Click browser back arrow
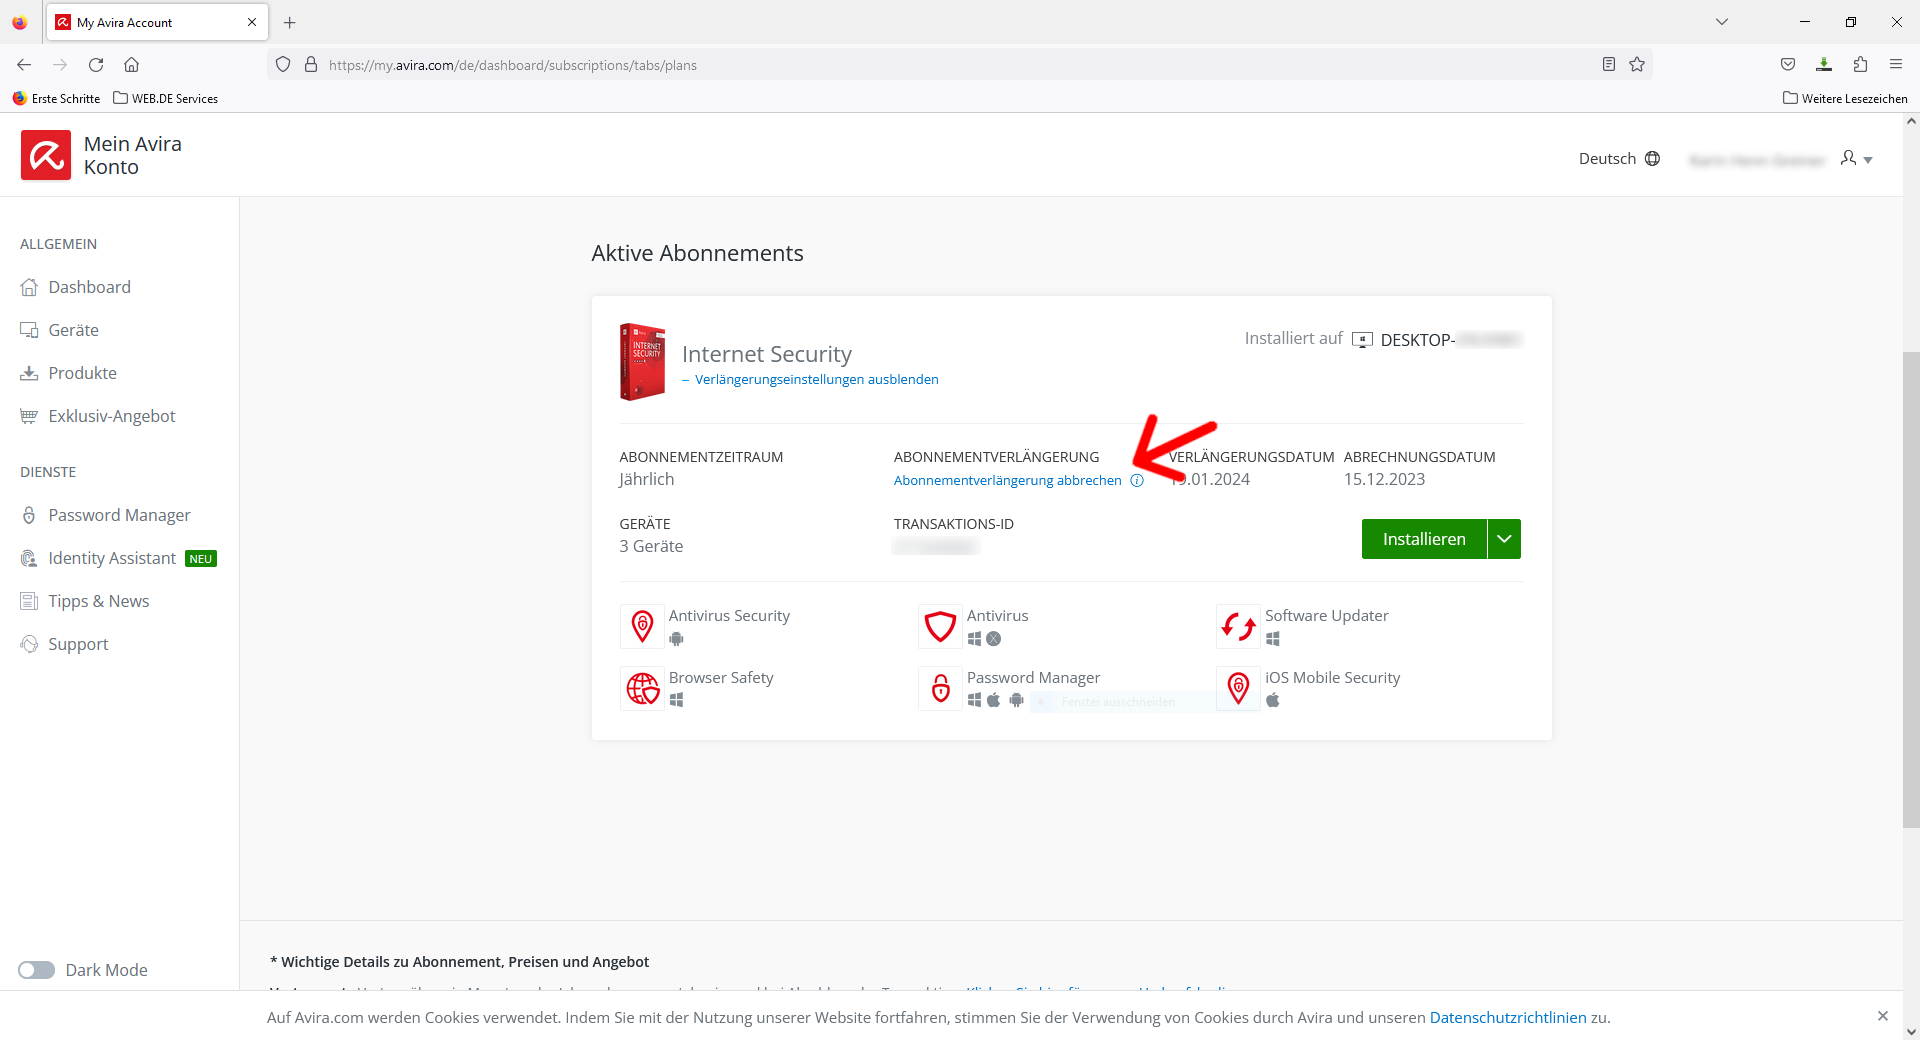1920x1040 pixels. (24, 65)
